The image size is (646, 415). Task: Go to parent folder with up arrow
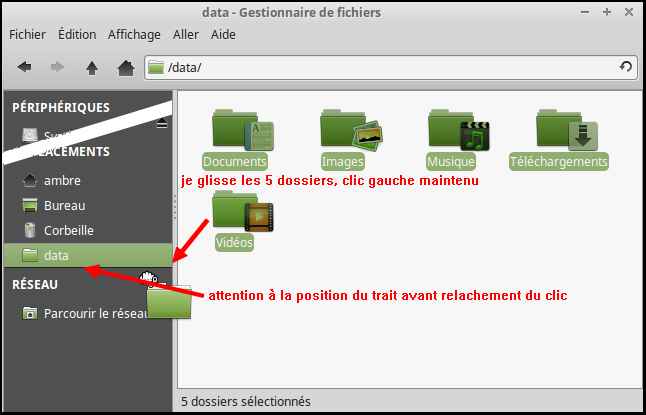pyautogui.click(x=91, y=68)
